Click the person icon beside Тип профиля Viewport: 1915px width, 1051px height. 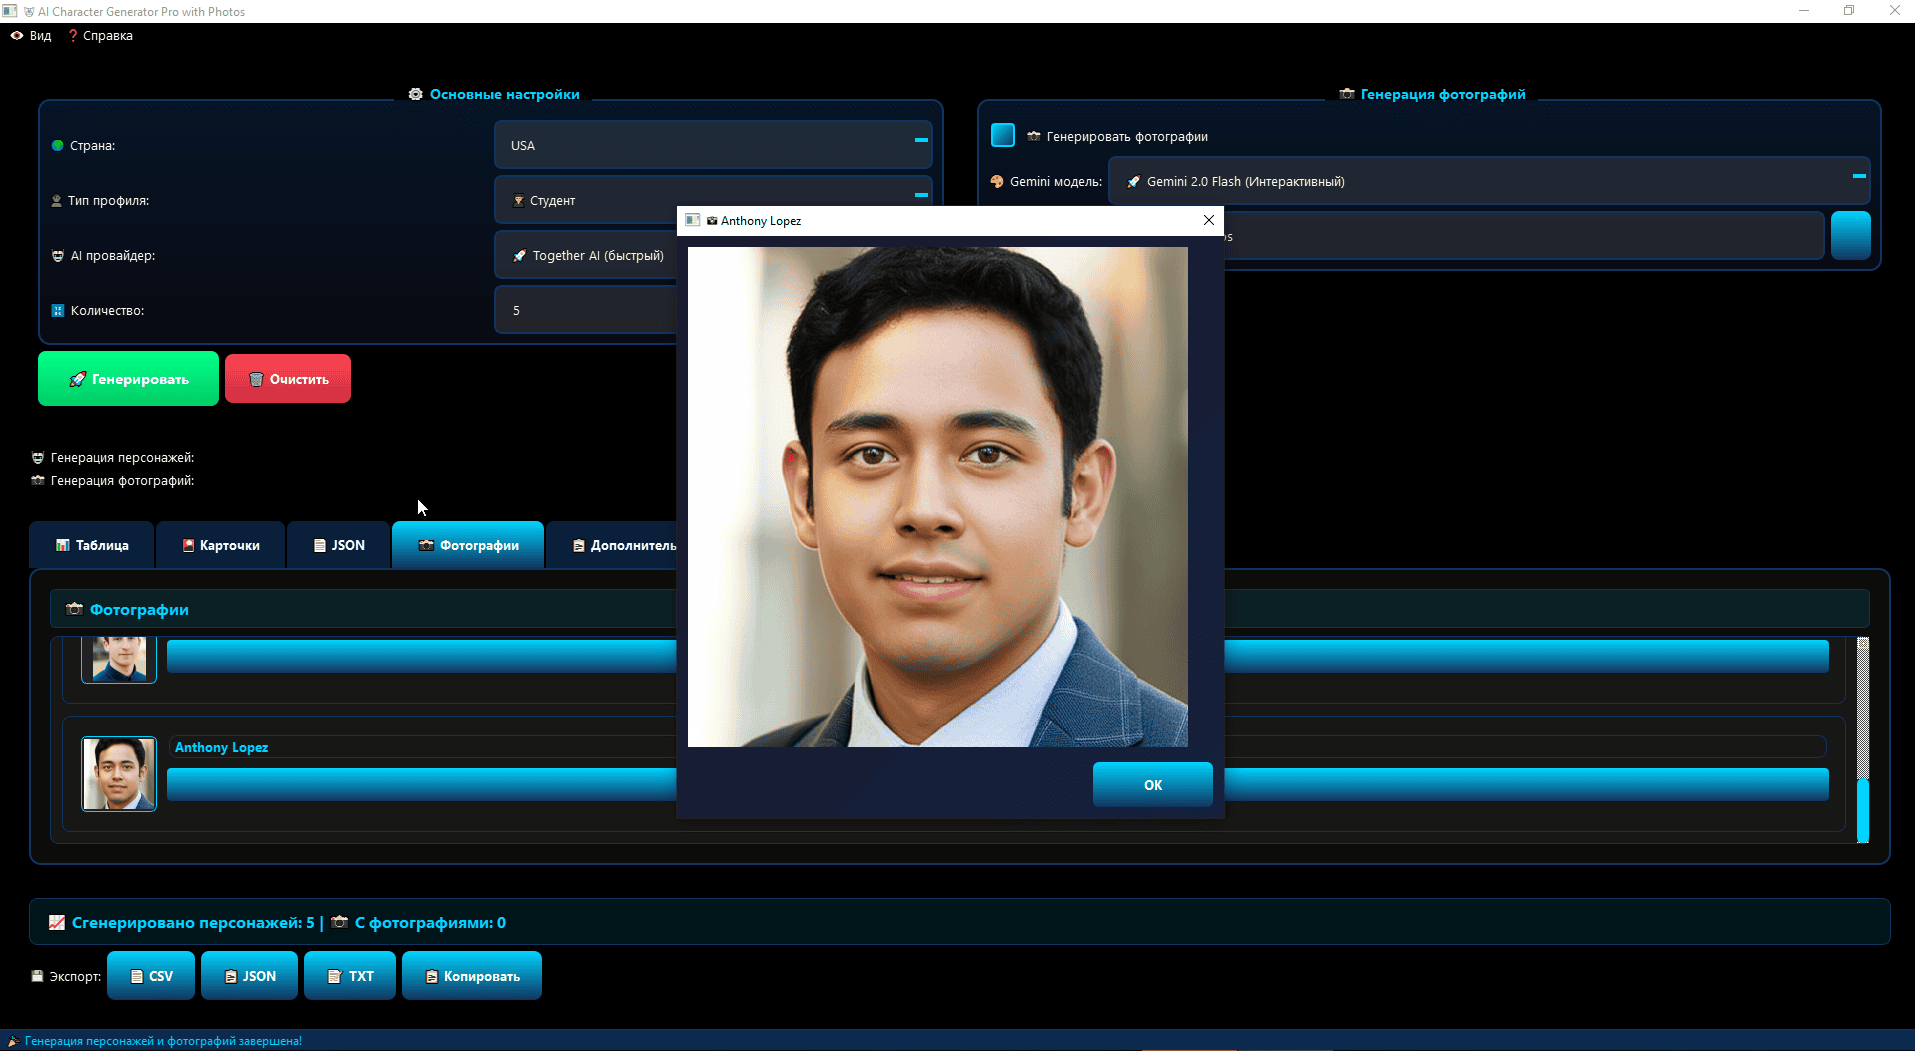[x=57, y=200]
